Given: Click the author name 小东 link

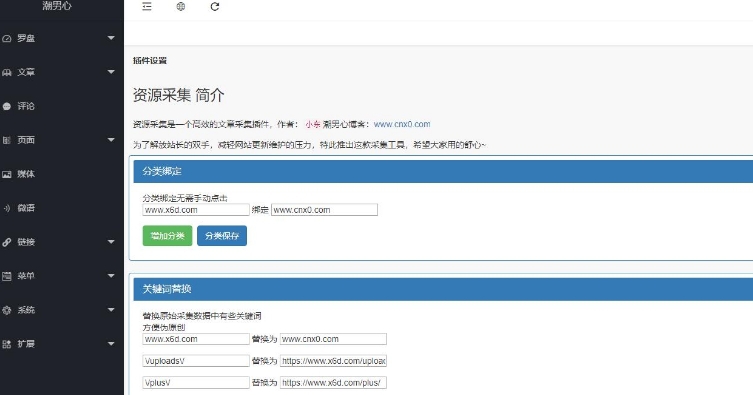Looking at the screenshot, I should [313, 124].
